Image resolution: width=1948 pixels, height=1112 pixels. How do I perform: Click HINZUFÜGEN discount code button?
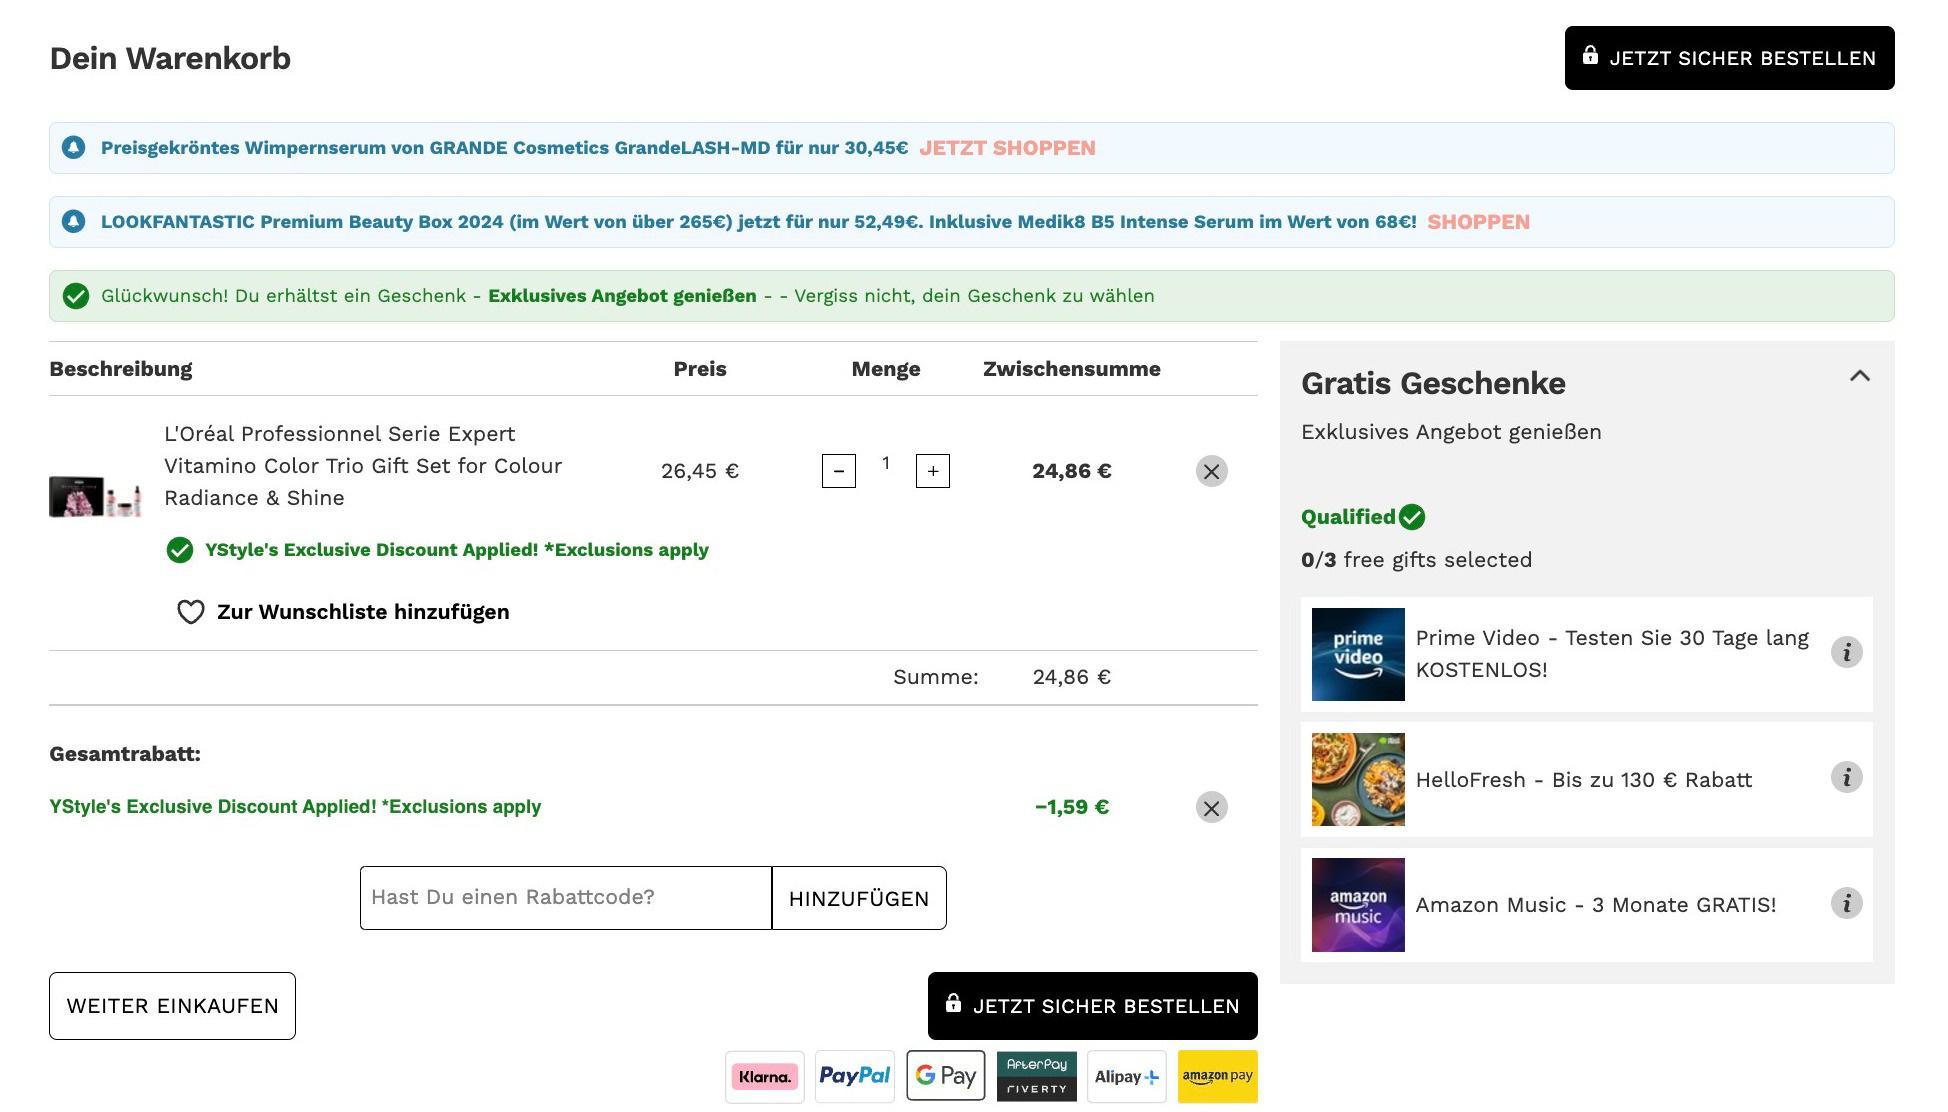coord(859,898)
